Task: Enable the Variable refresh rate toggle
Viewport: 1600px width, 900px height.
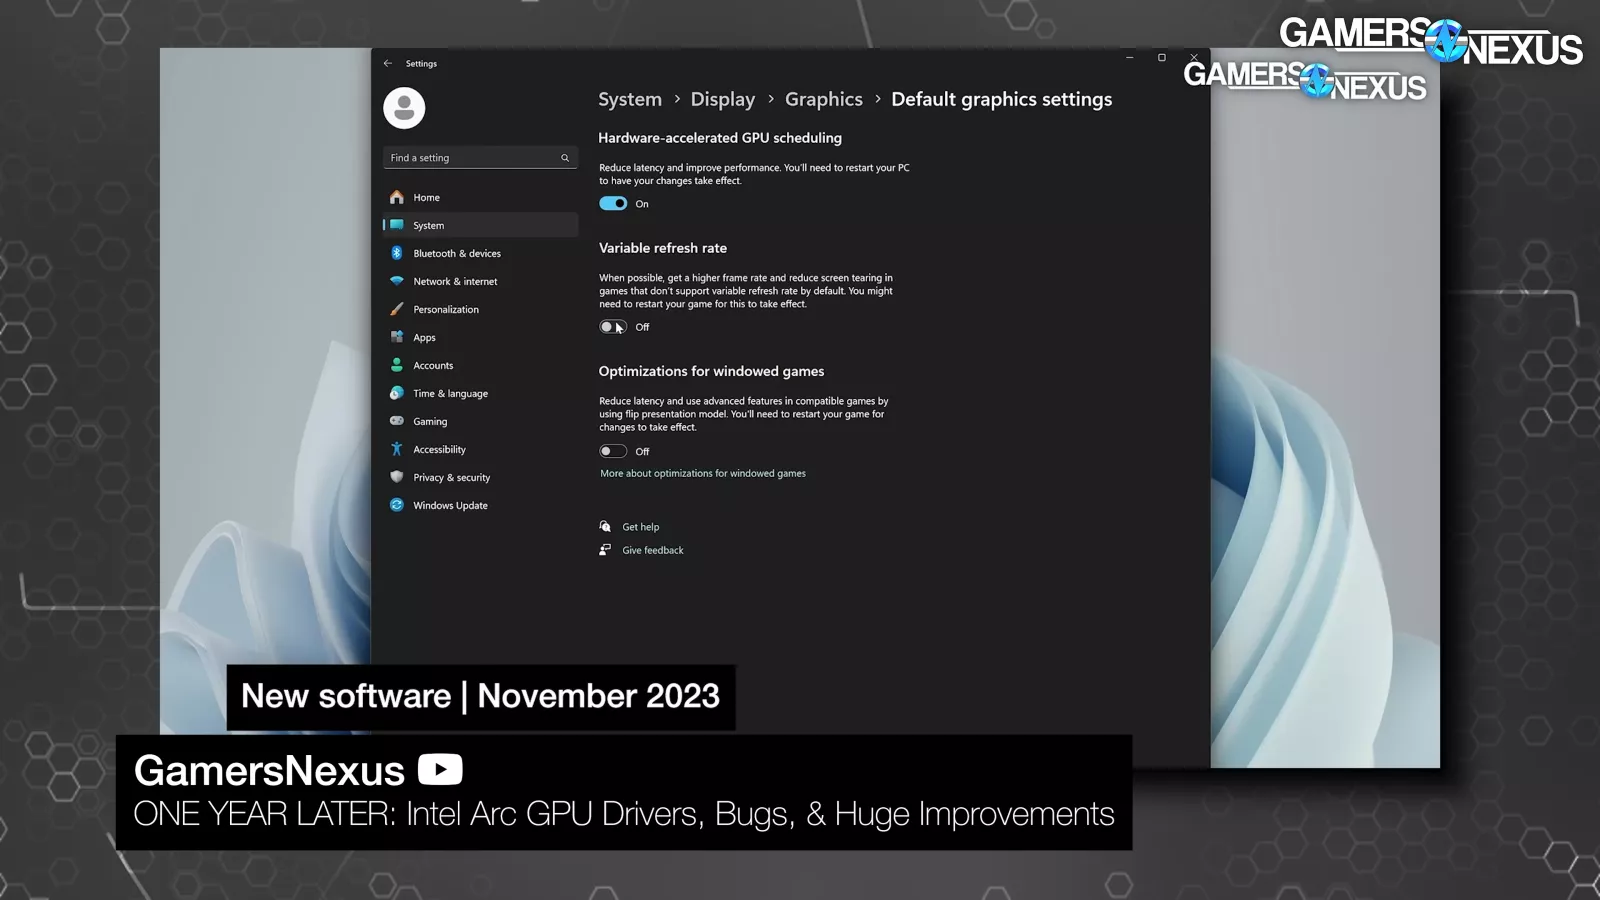Action: (x=613, y=327)
